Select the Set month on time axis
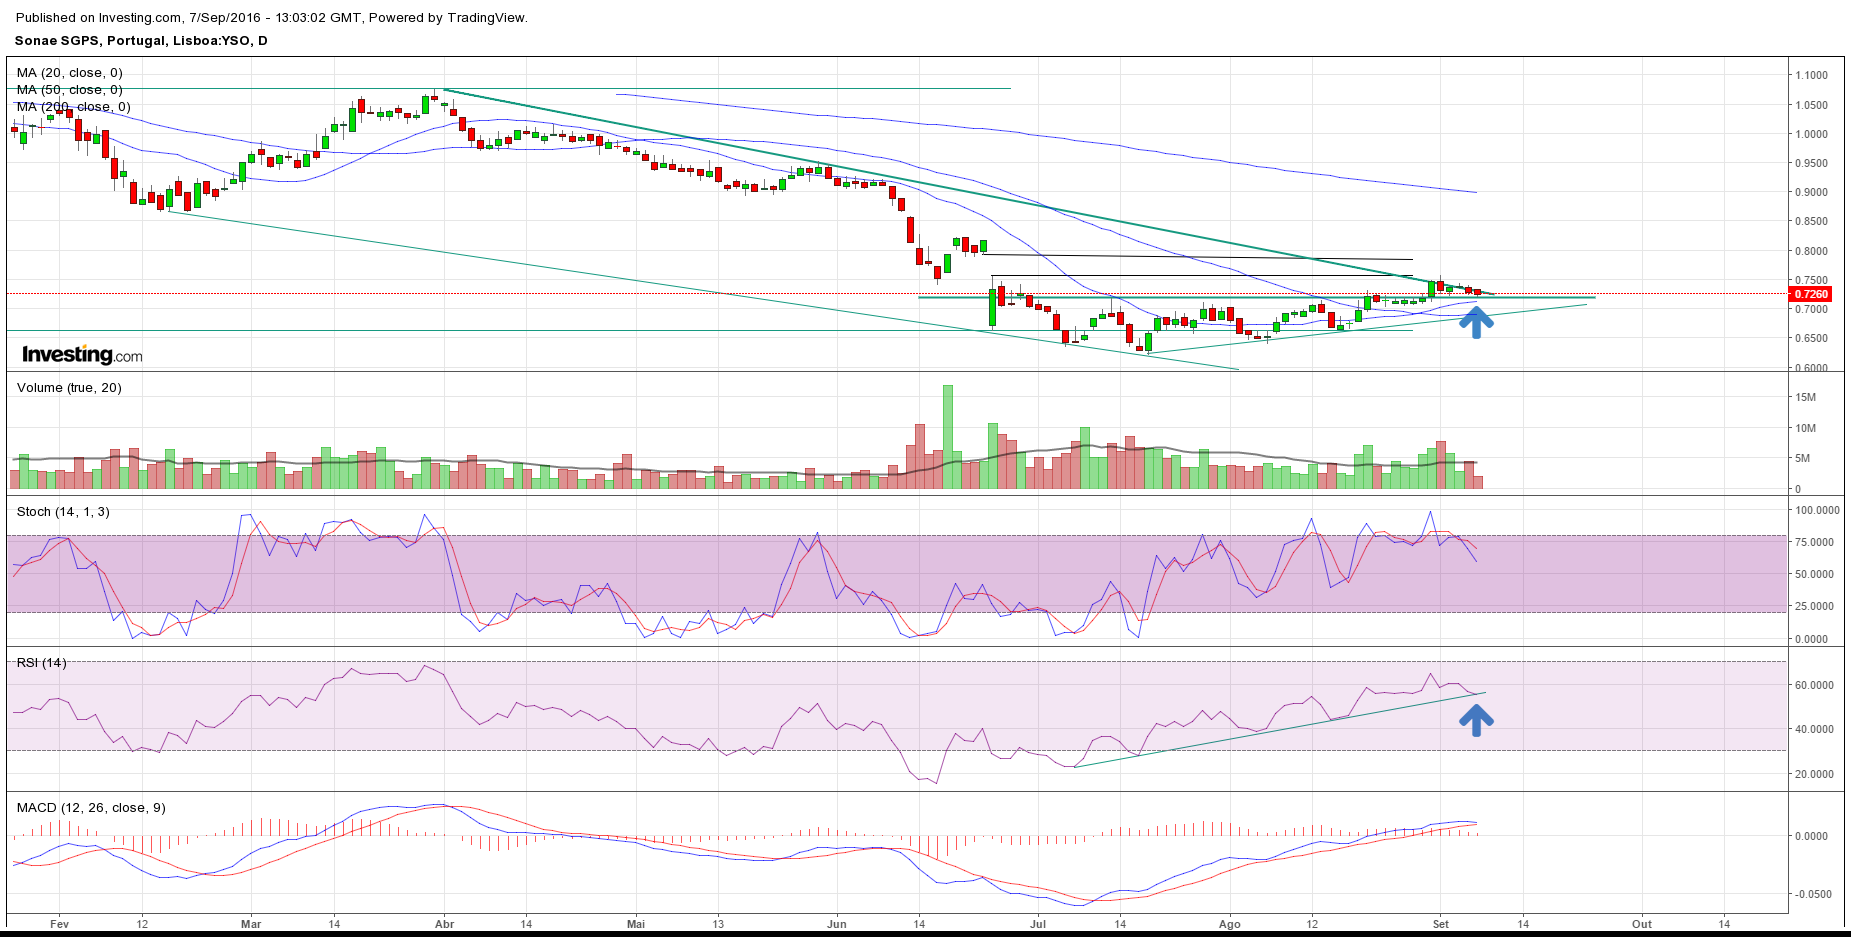1851x937 pixels. point(1441,924)
